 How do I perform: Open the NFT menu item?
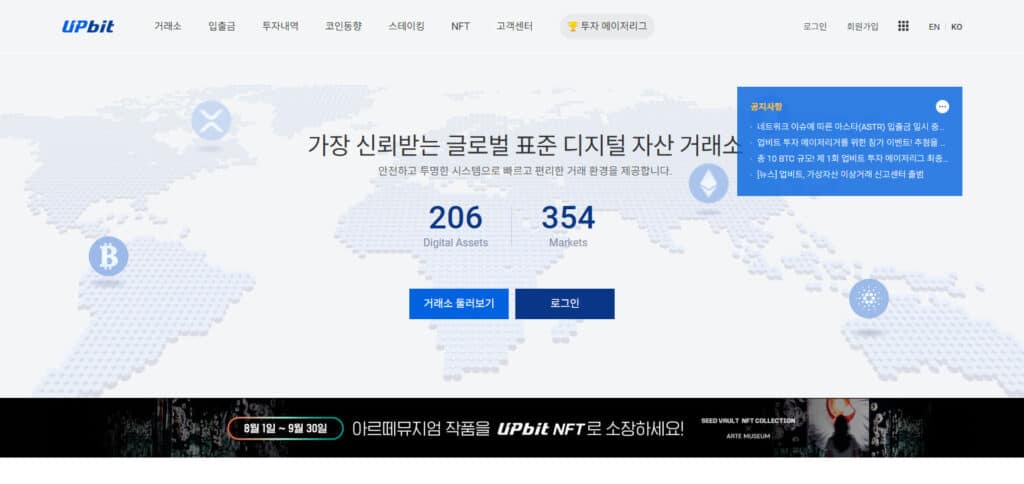click(460, 27)
